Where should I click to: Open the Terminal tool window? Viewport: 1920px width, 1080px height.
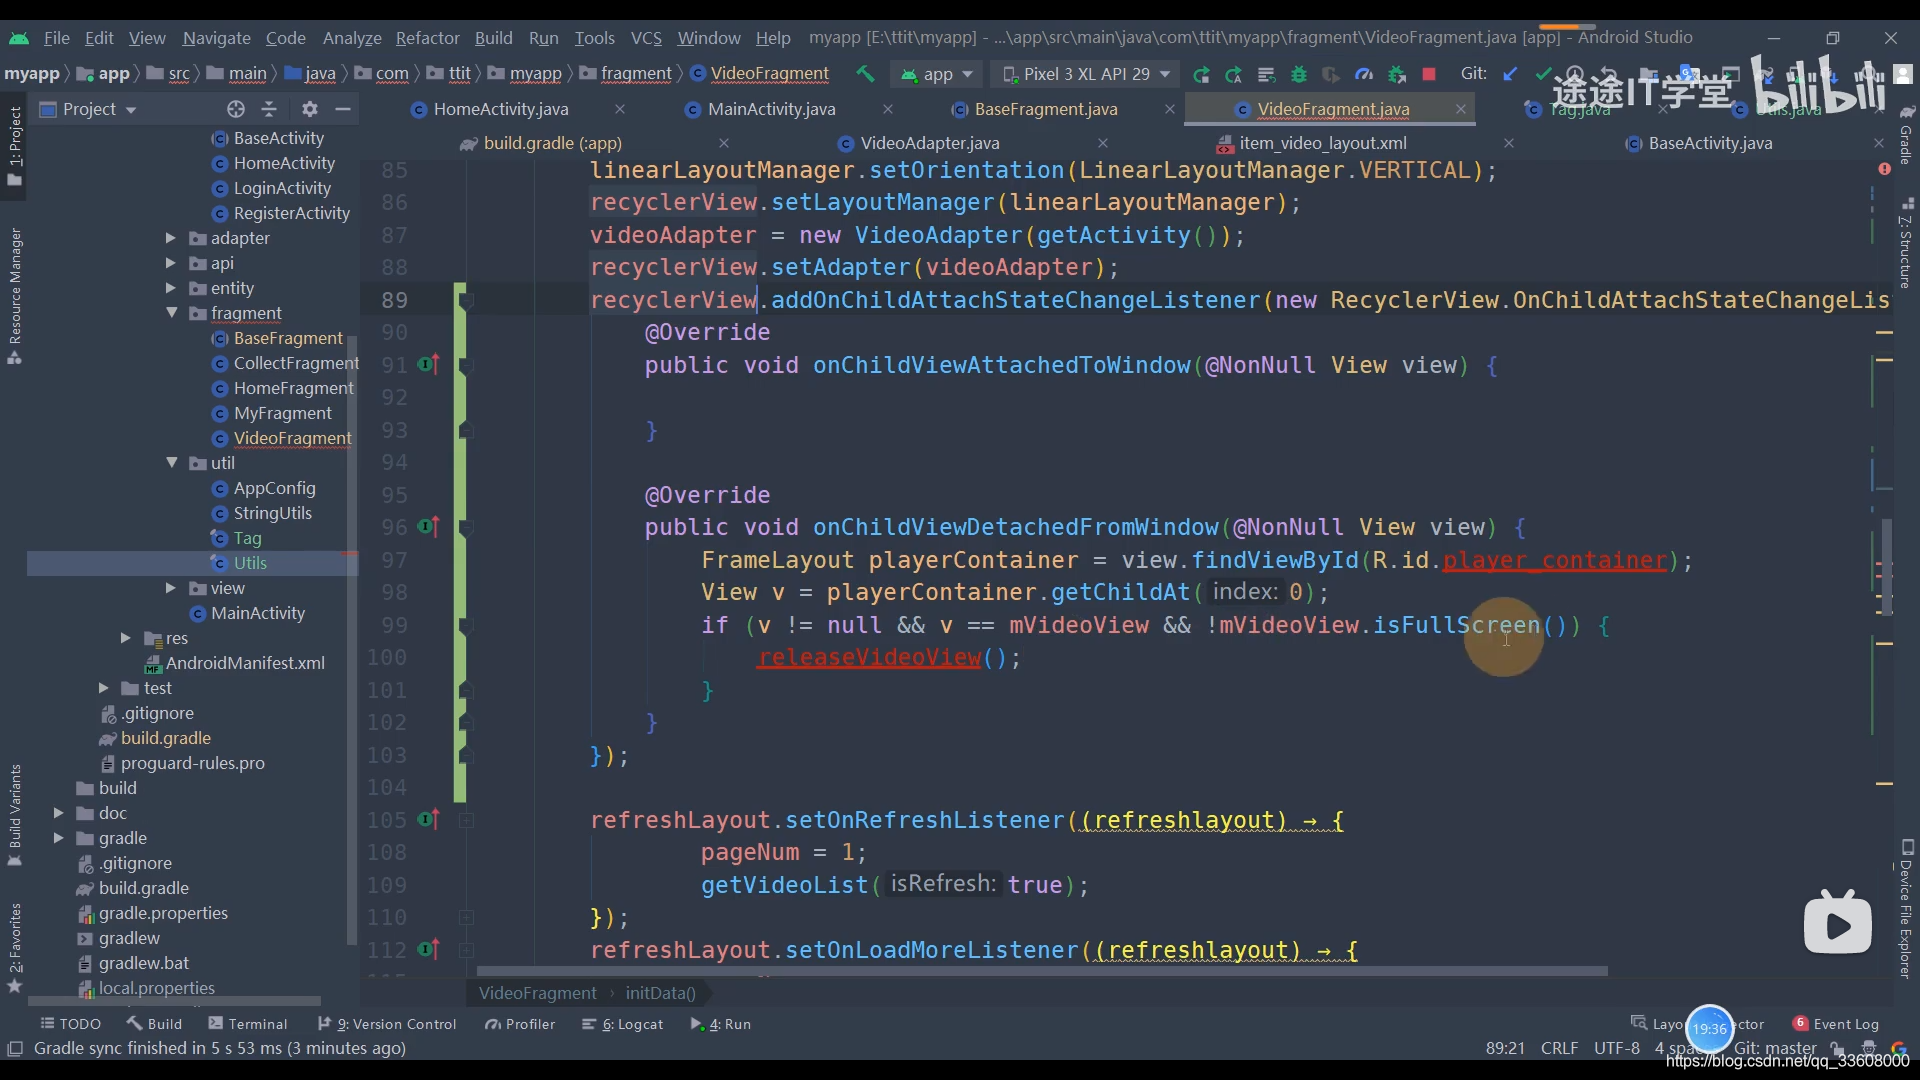247,1024
